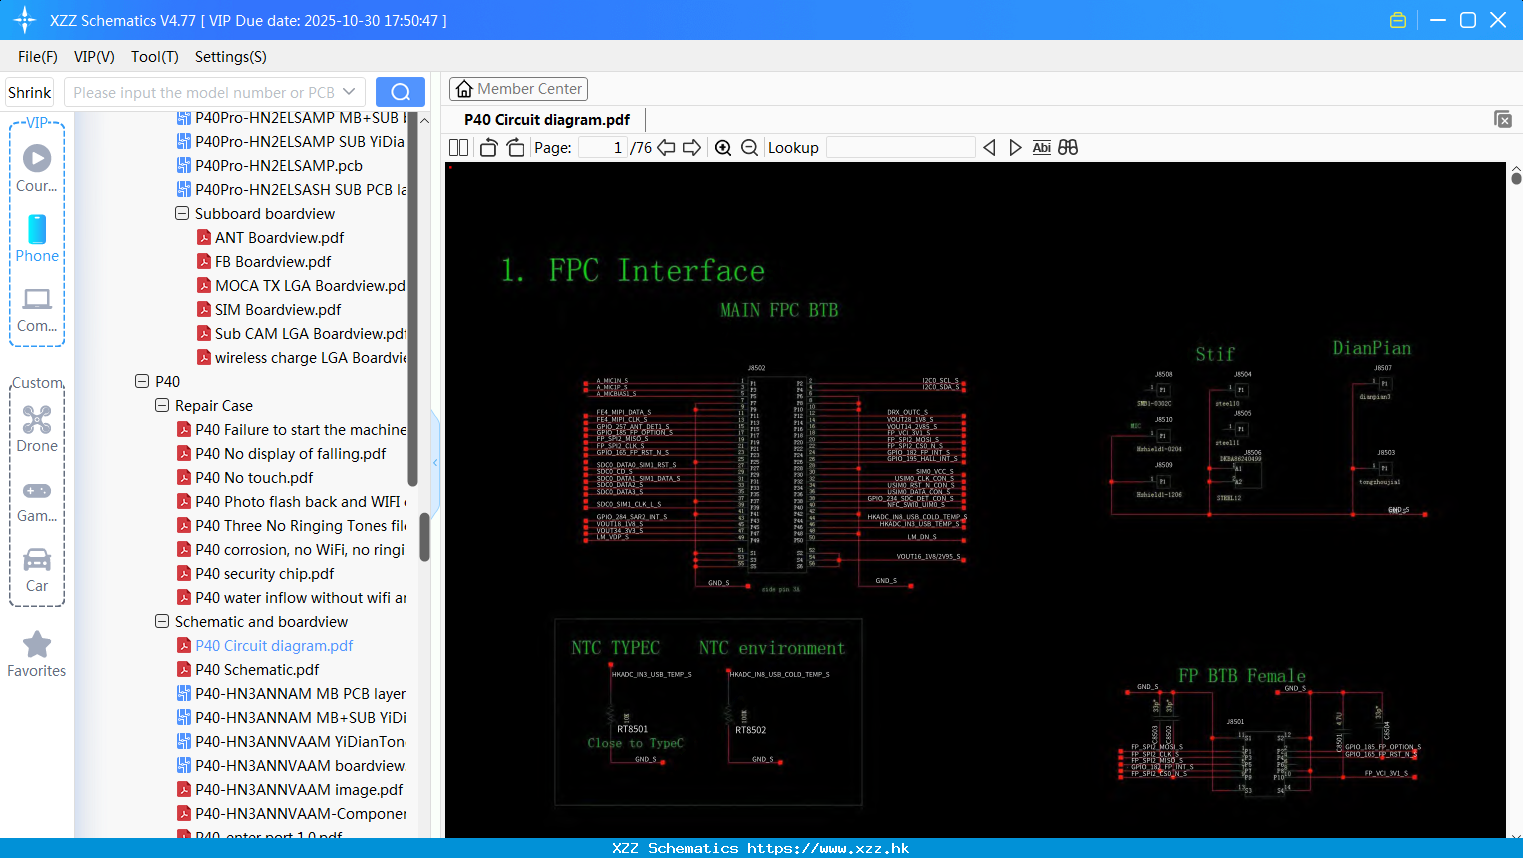Collapse the P40 tree node
This screenshot has width=1523, height=858.
click(x=142, y=382)
